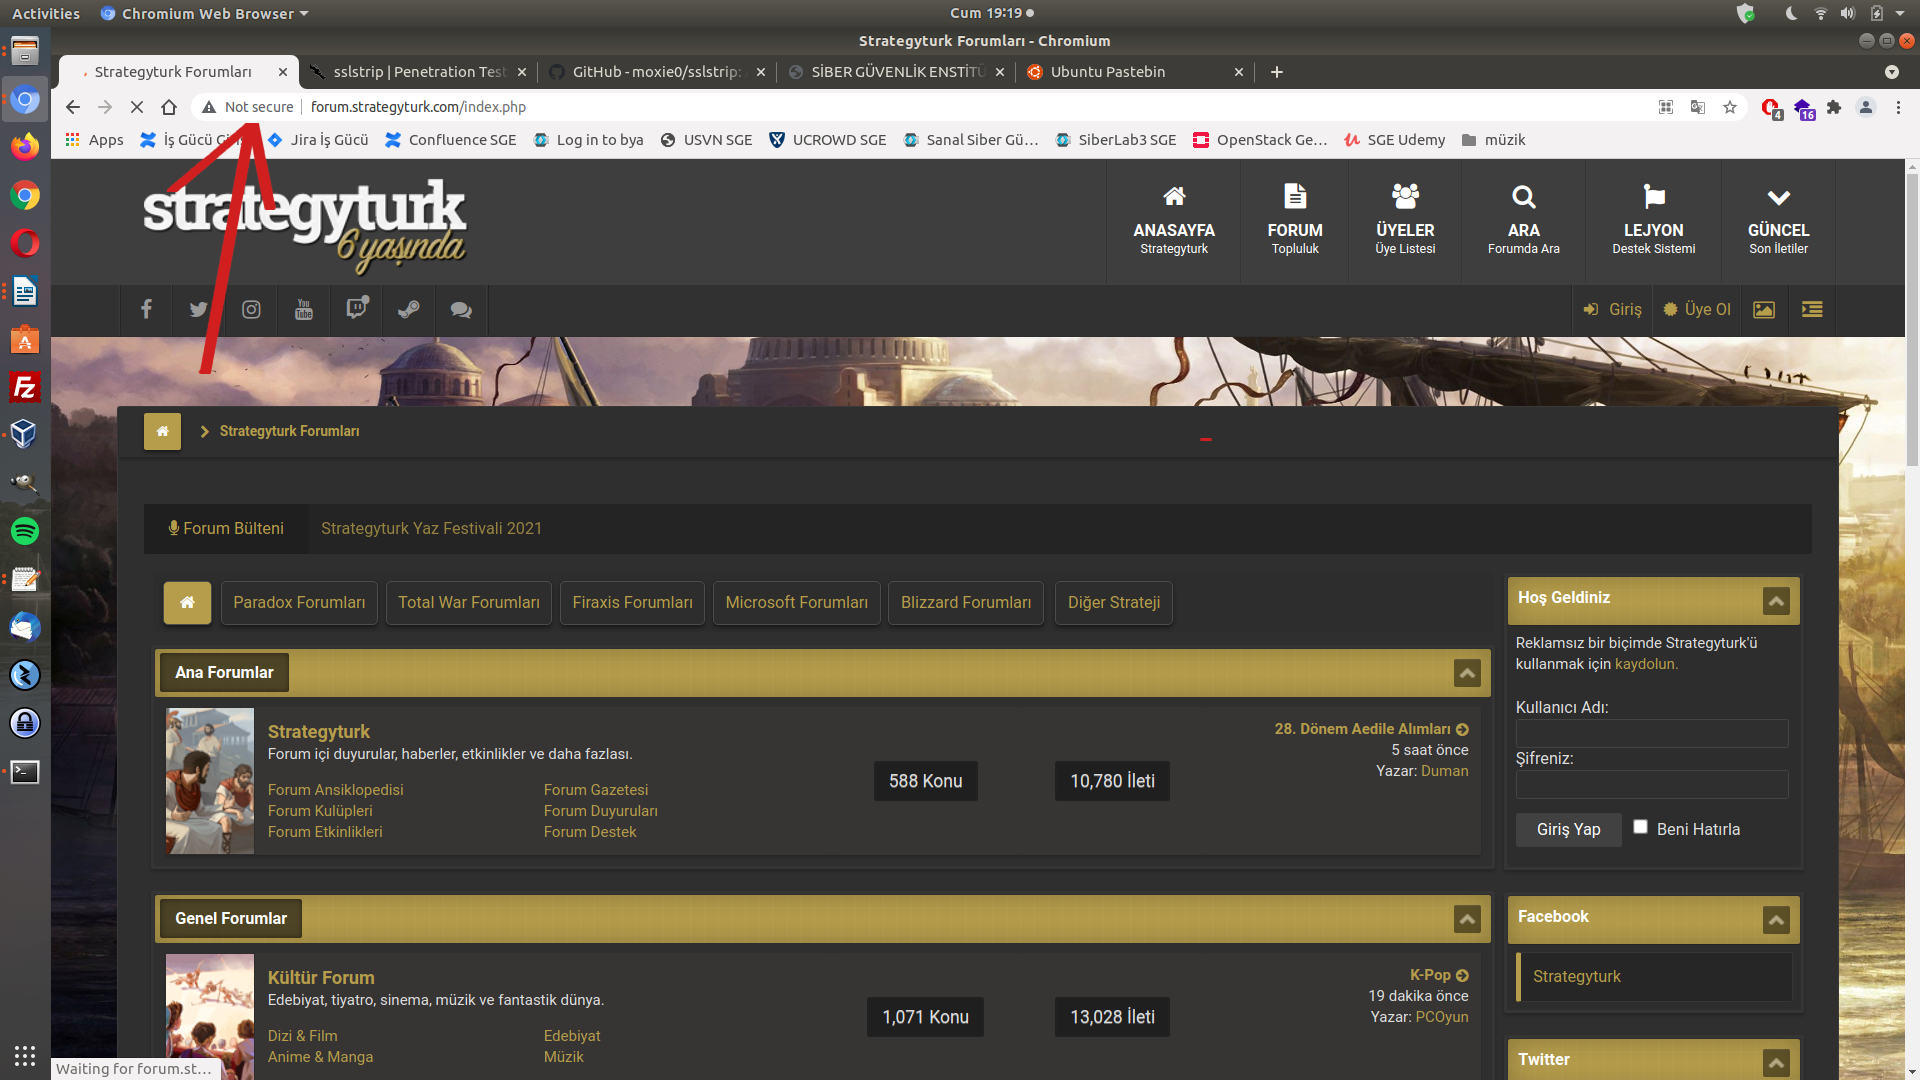Open Confluence SGE bookmark
This screenshot has width=1920, height=1080.
[450, 140]
